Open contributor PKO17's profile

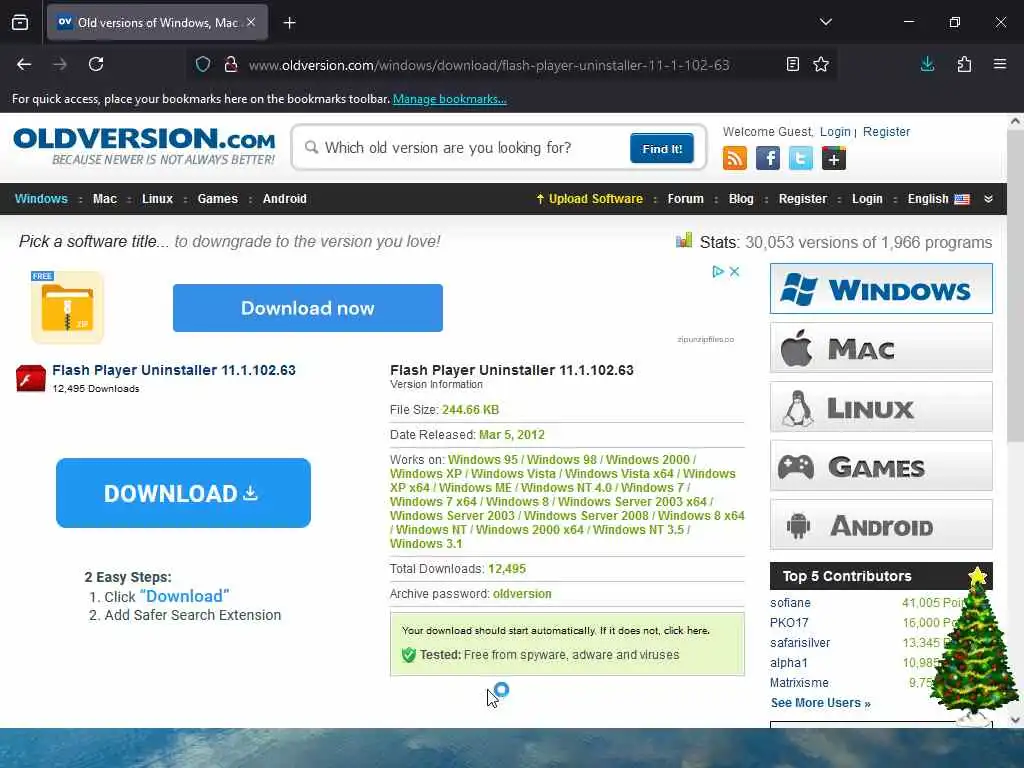point(789,623)
